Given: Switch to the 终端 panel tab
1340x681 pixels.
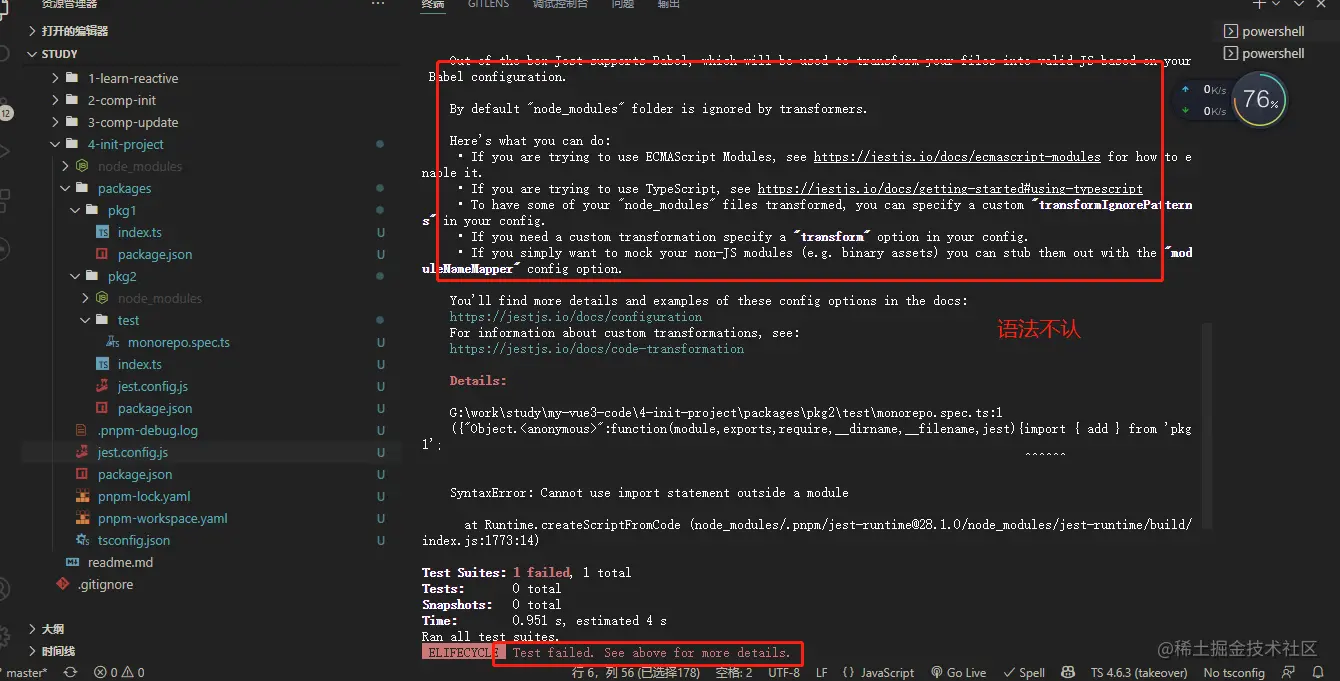Looking at the screenshot, I should pyautogui.click(x=433, y=4).
